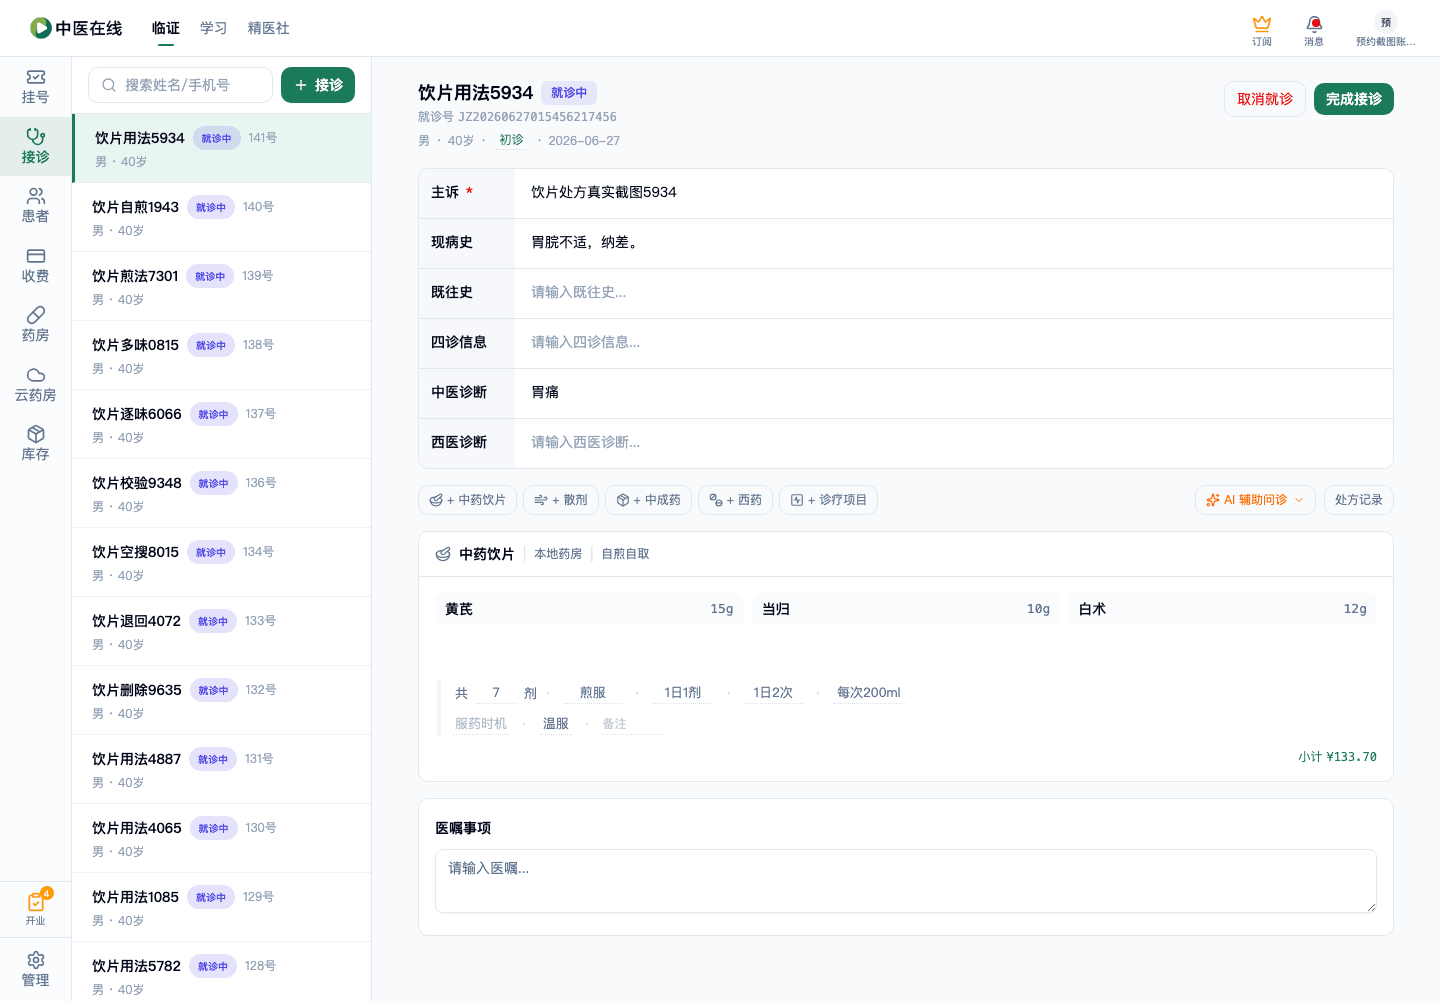The height and width of the screenshot is (1001, 1440).
Task: Open the 库存 inventory sidebar icon
Action: [x=35, y=444]
